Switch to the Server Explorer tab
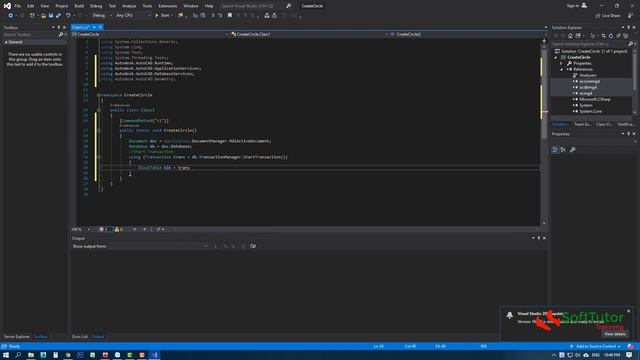 pyautogui.click(x=16, y=337)
